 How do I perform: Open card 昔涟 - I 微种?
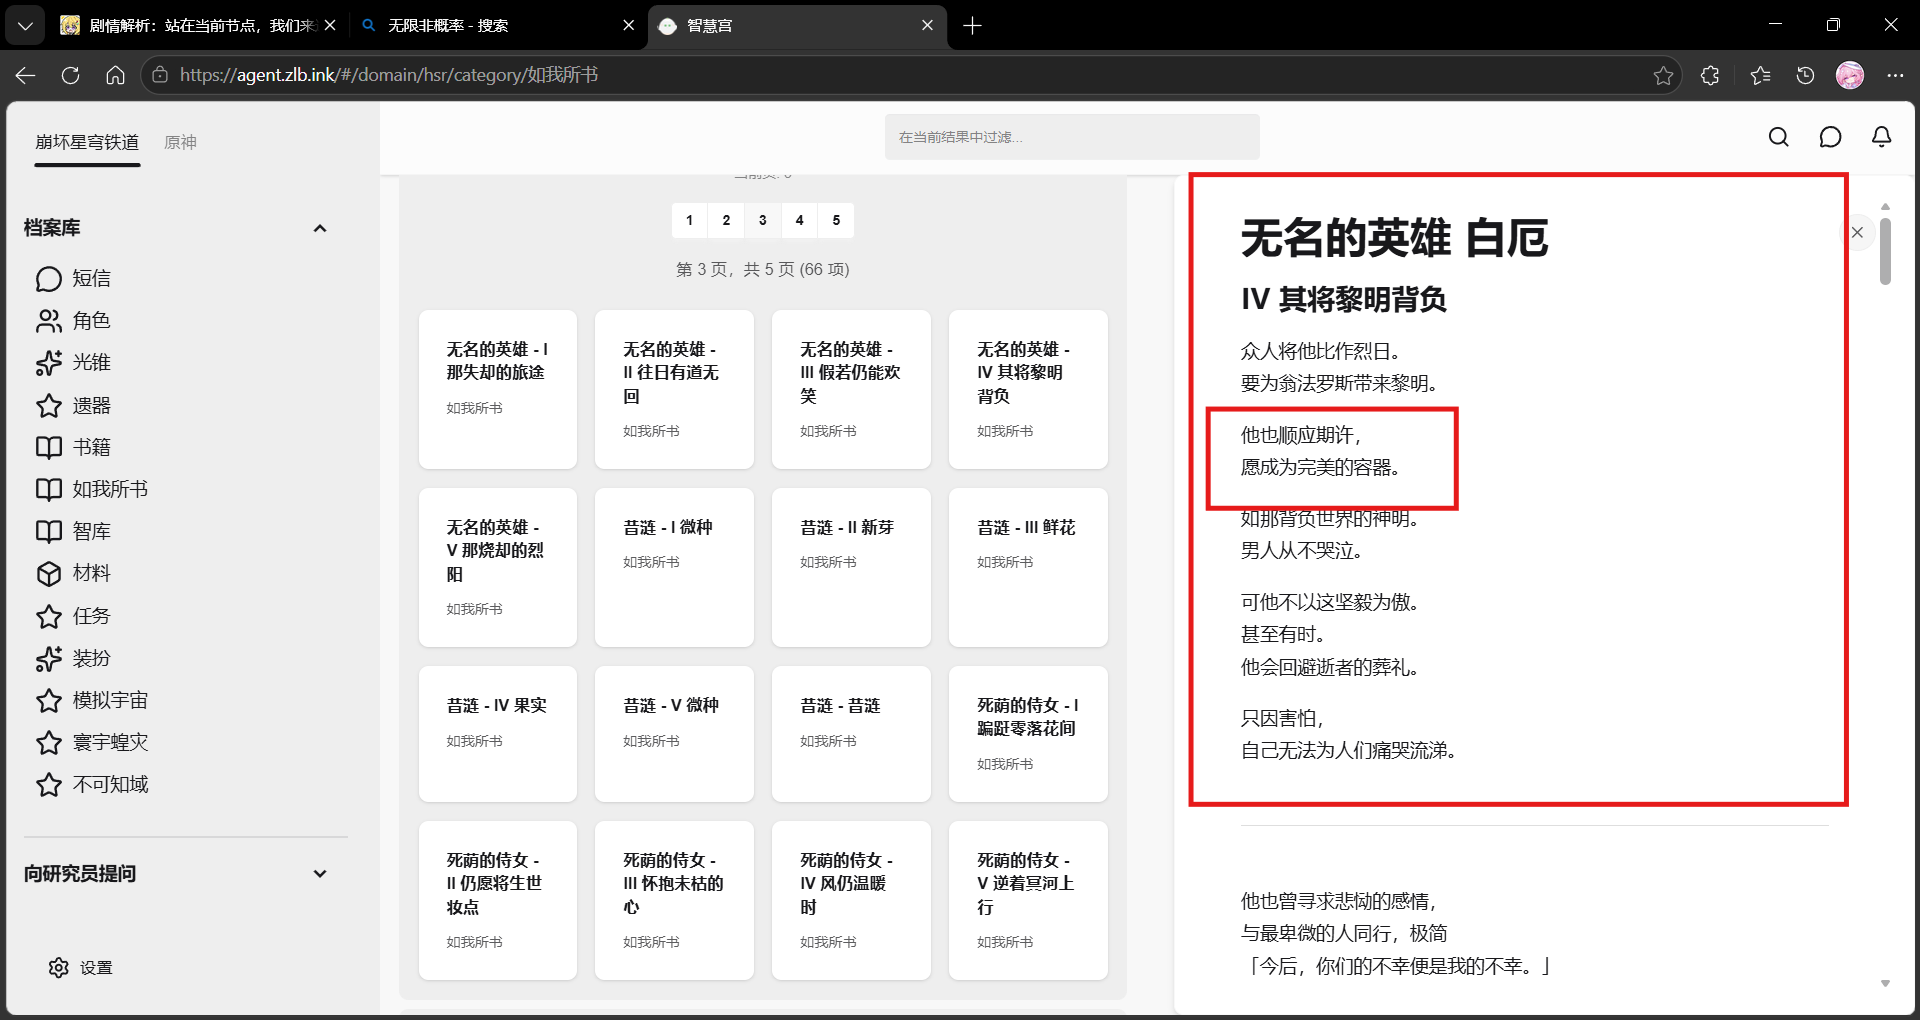pos(674,567)
